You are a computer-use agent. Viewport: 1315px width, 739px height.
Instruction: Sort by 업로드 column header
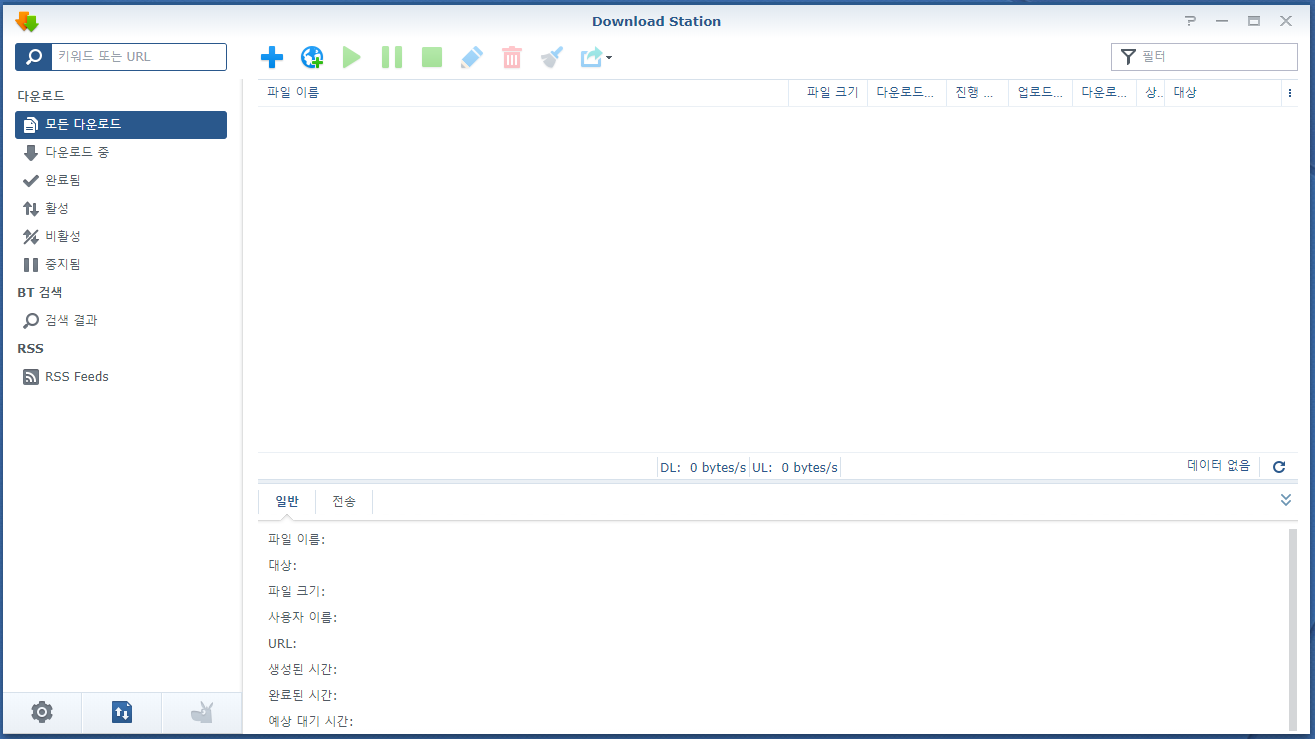(x=1040, y=92)
